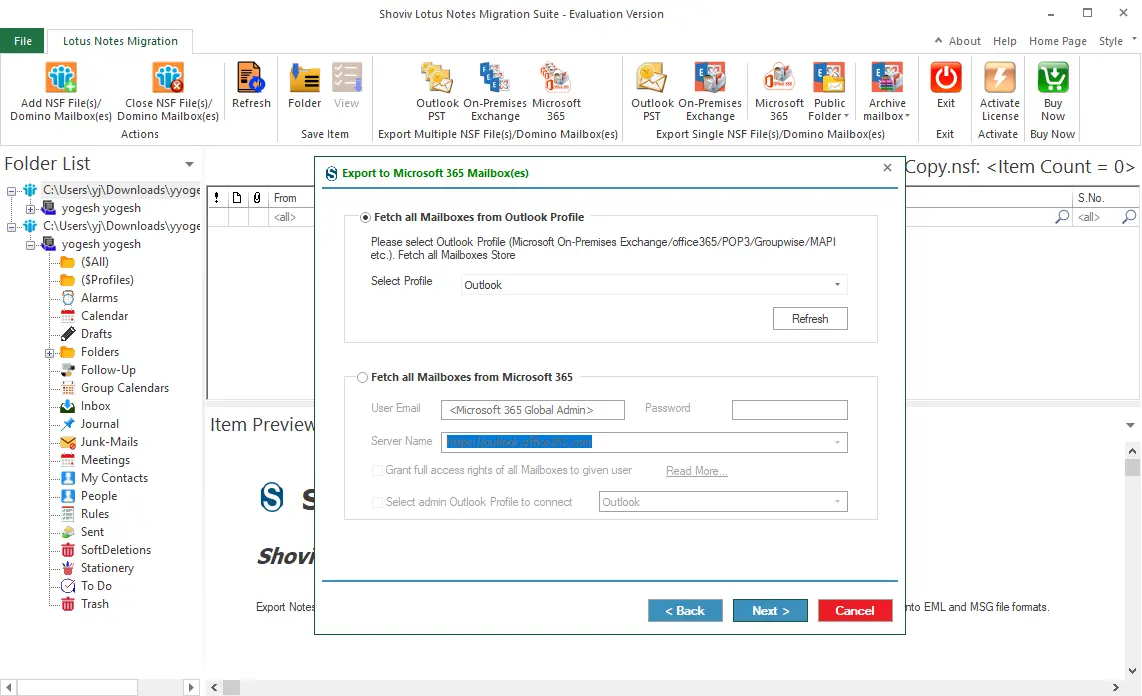
Task: Select the SoftDeletions folder in tree
Action: pos(116,550)
